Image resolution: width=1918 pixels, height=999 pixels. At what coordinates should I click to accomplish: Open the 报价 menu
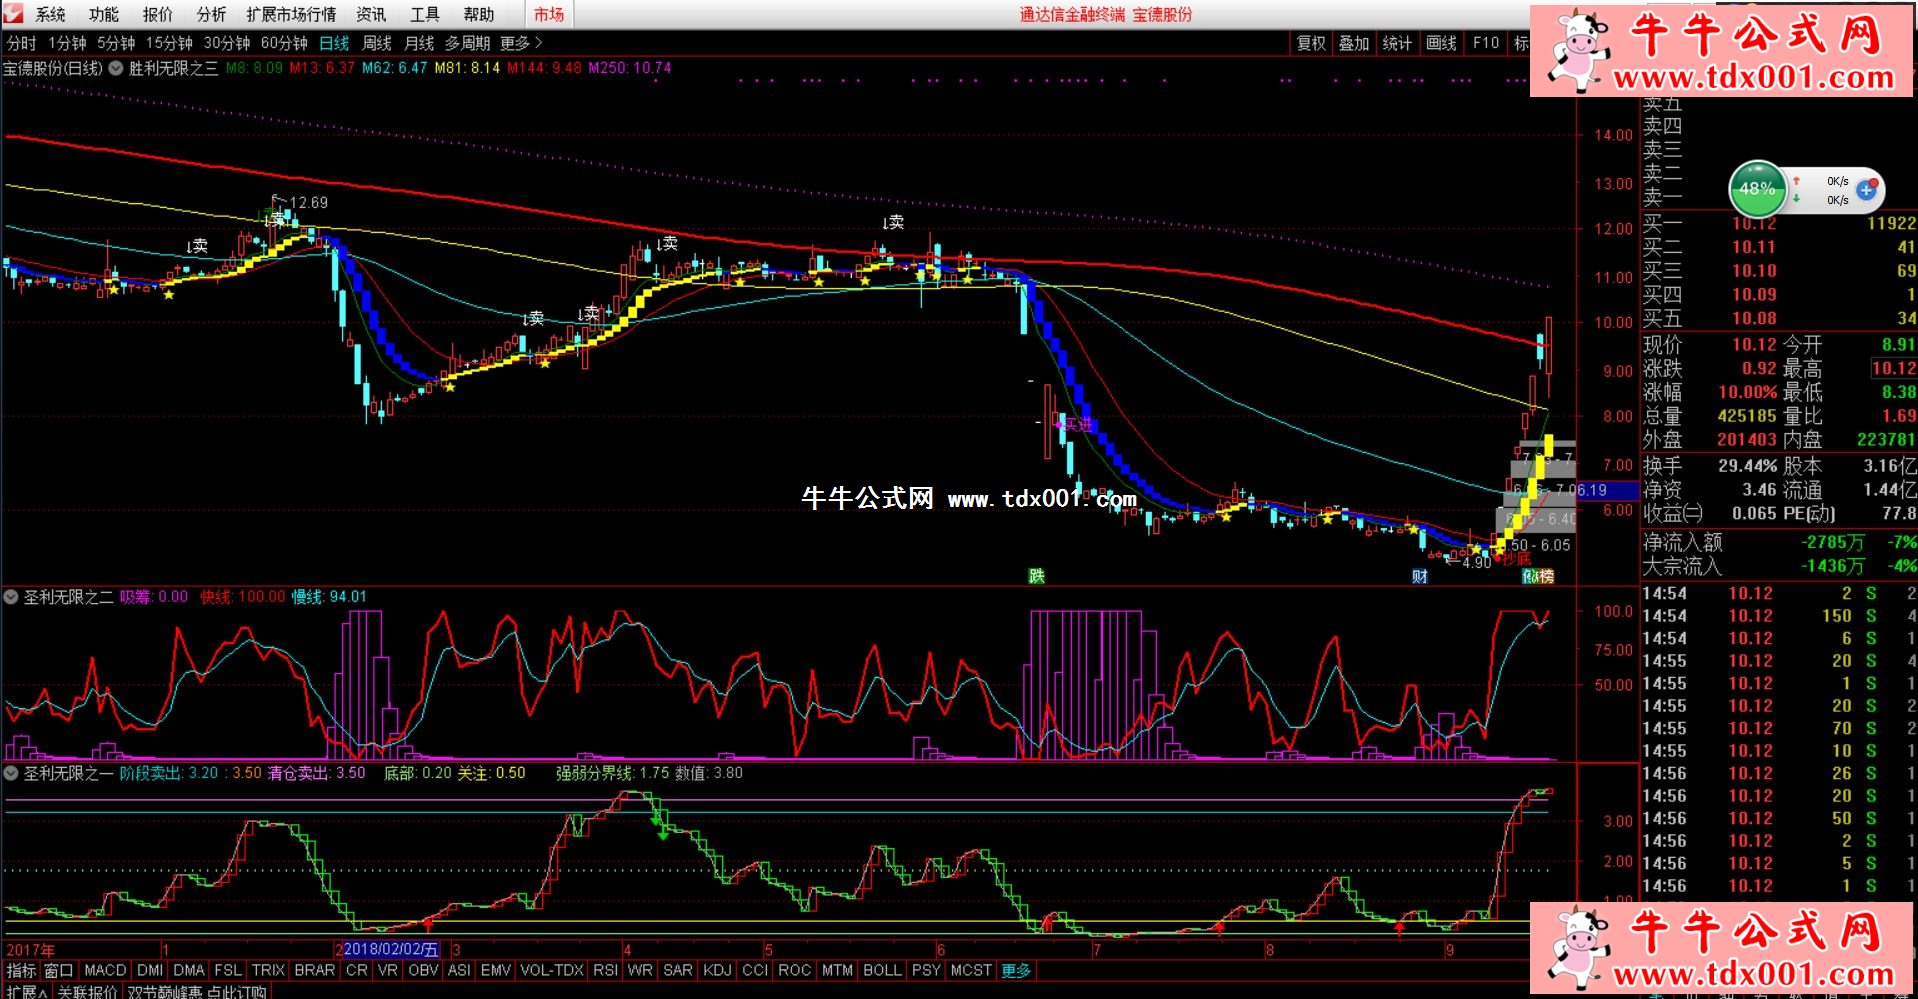(158, 14)
